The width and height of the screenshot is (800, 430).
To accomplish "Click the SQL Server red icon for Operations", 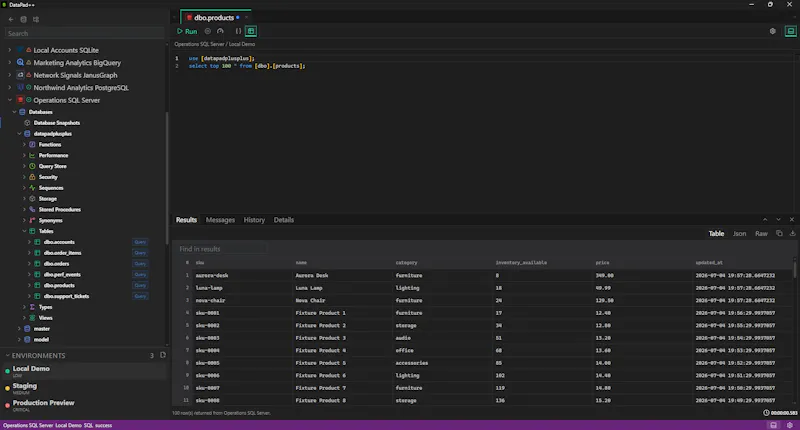I will point(20,100).
